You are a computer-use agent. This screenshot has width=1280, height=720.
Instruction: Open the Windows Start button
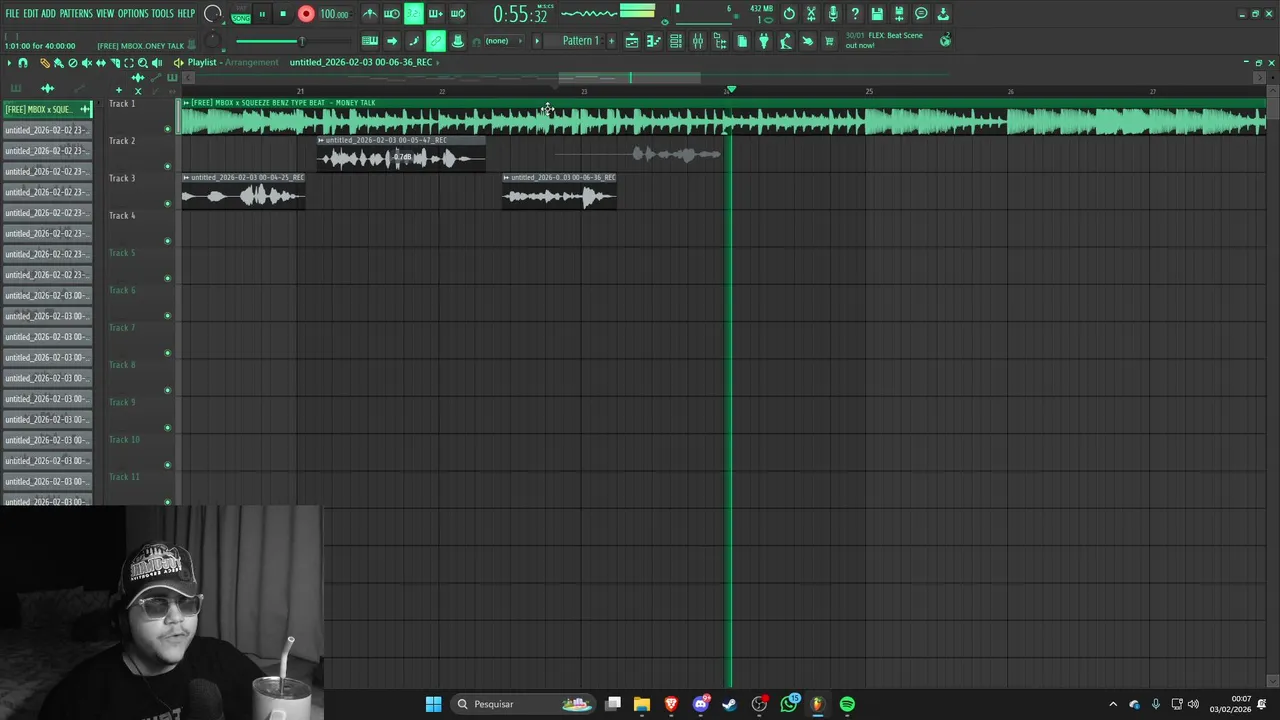coord(433,704)
